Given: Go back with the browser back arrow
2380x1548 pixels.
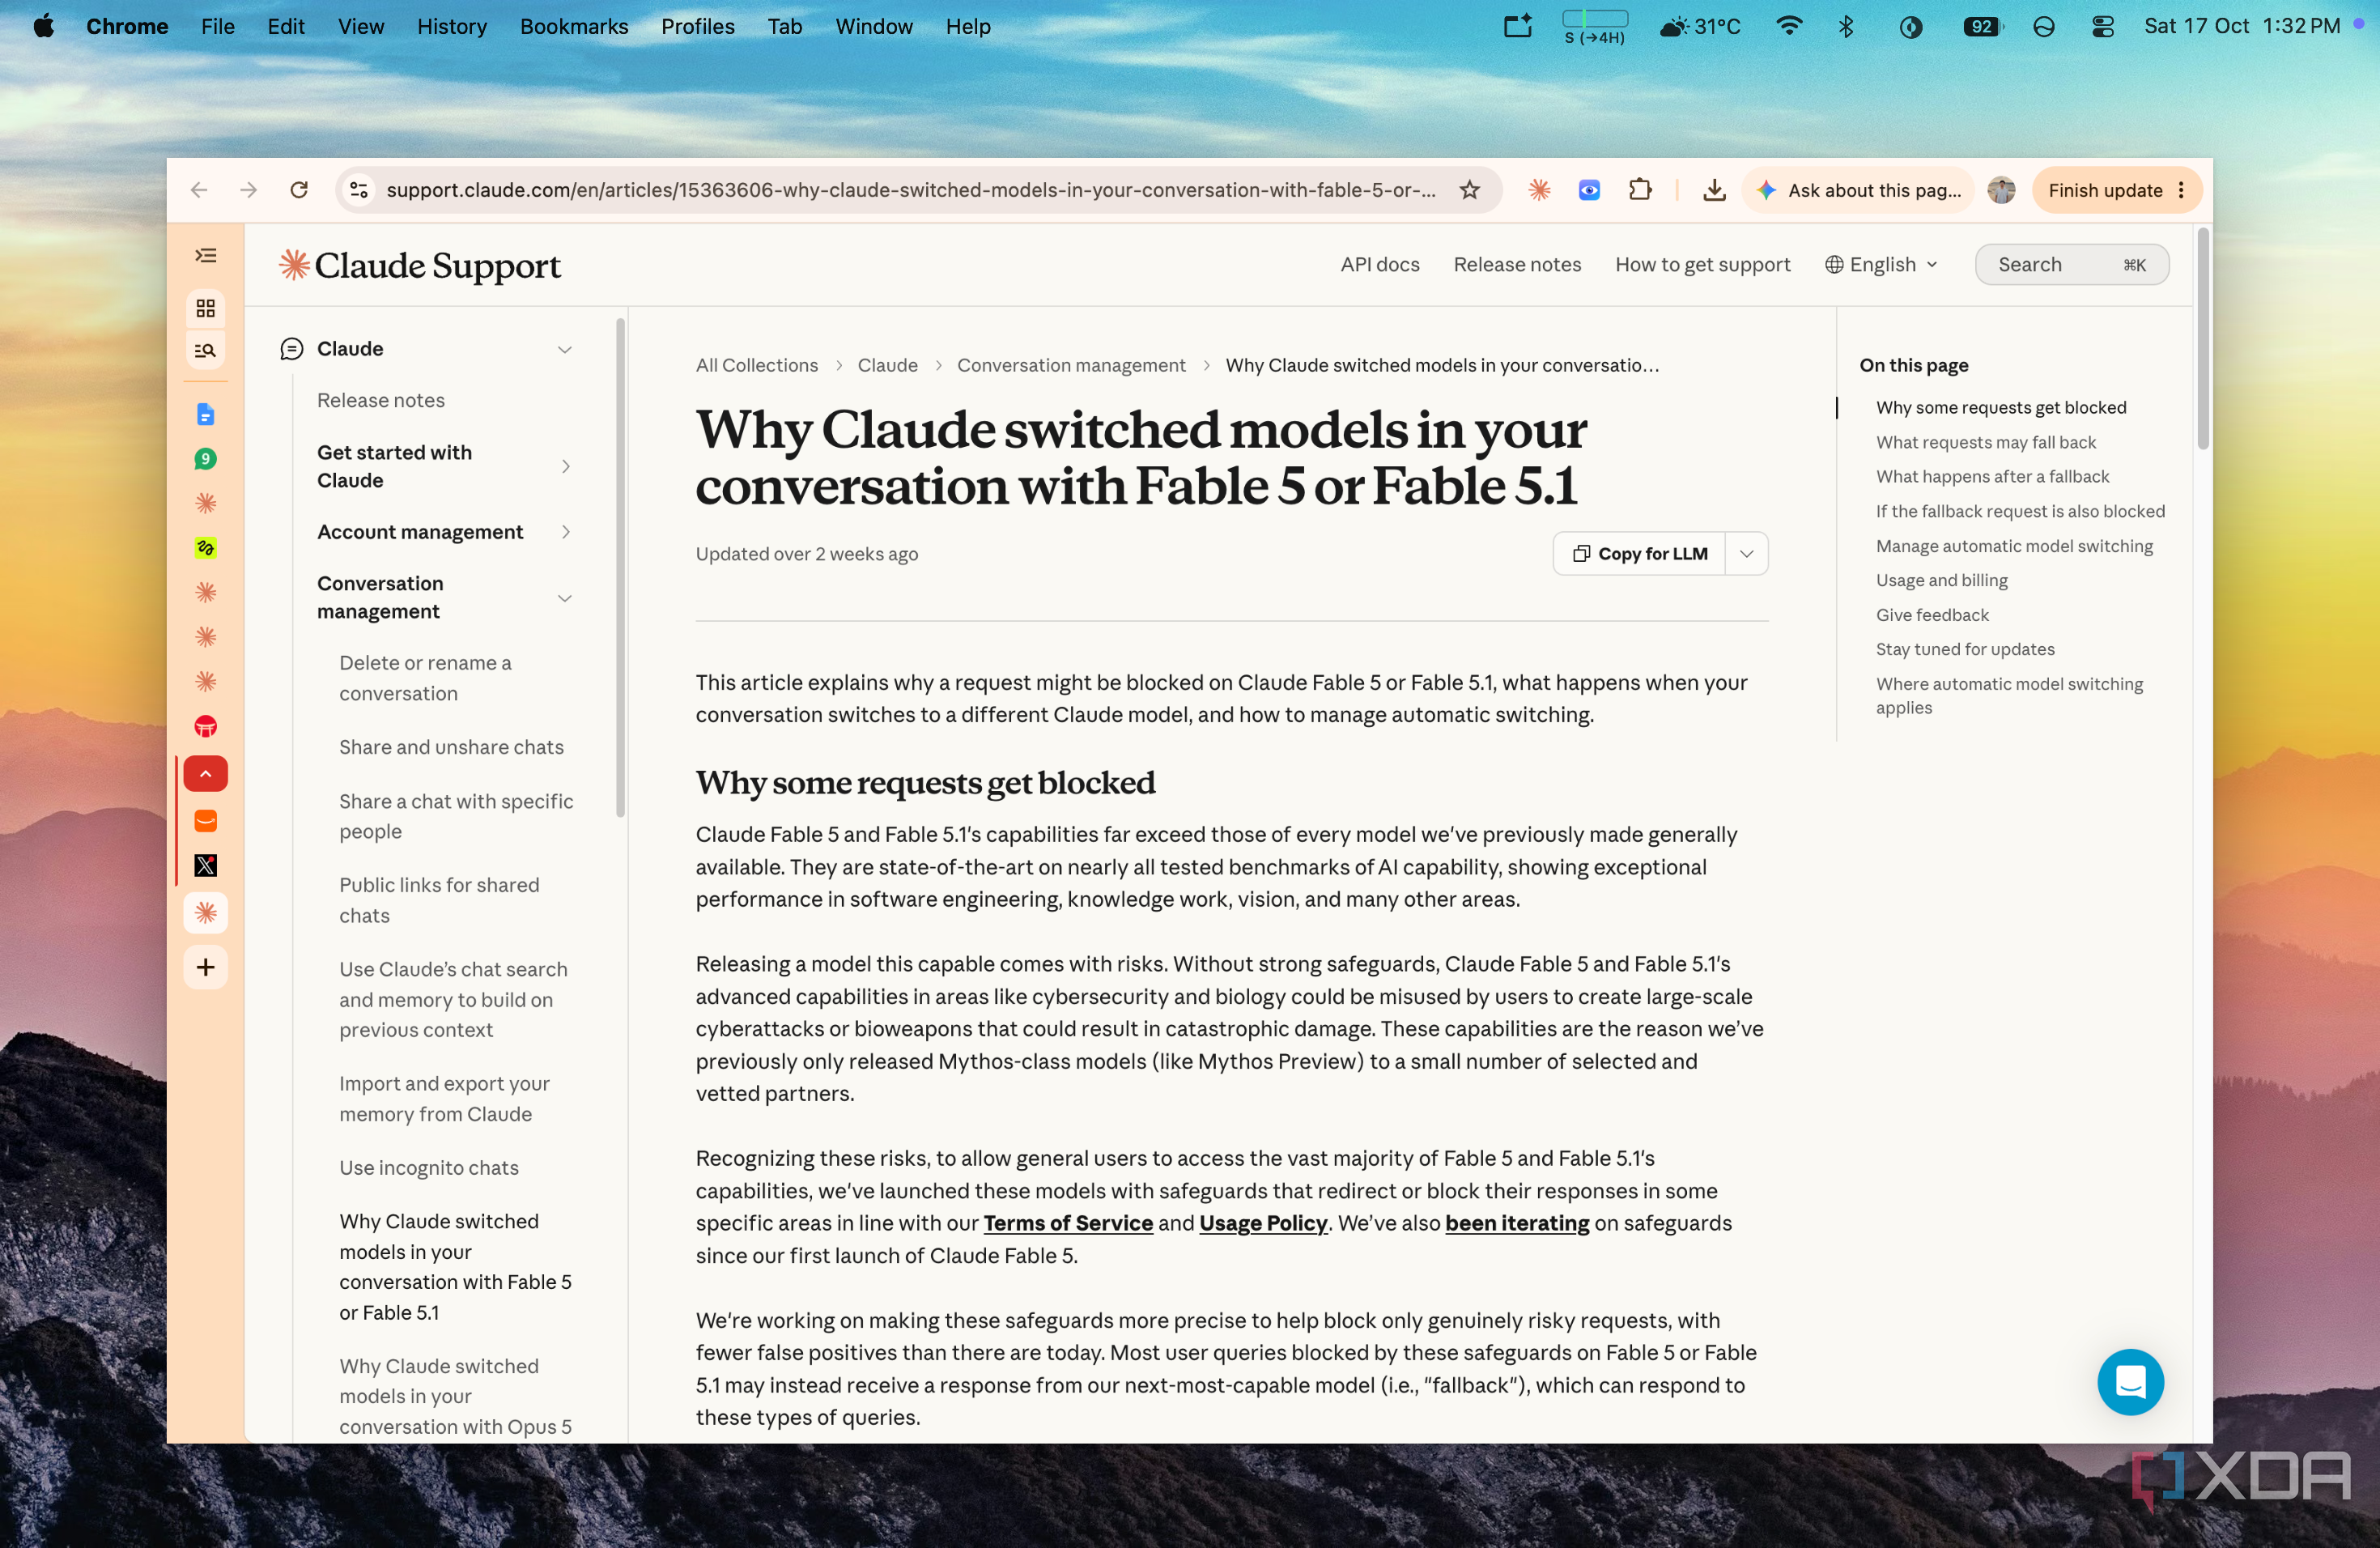Looking at the screenshot, I should (199, 190).
